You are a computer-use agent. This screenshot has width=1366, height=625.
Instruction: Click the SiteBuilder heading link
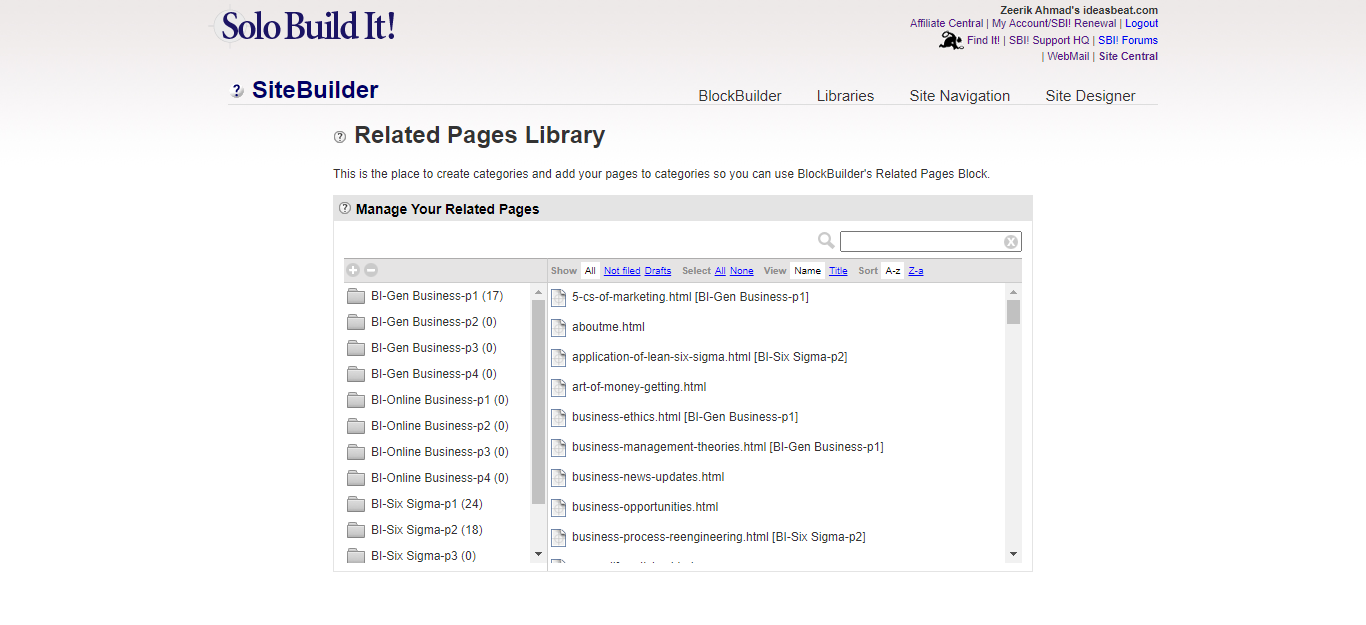pos(315,90)
